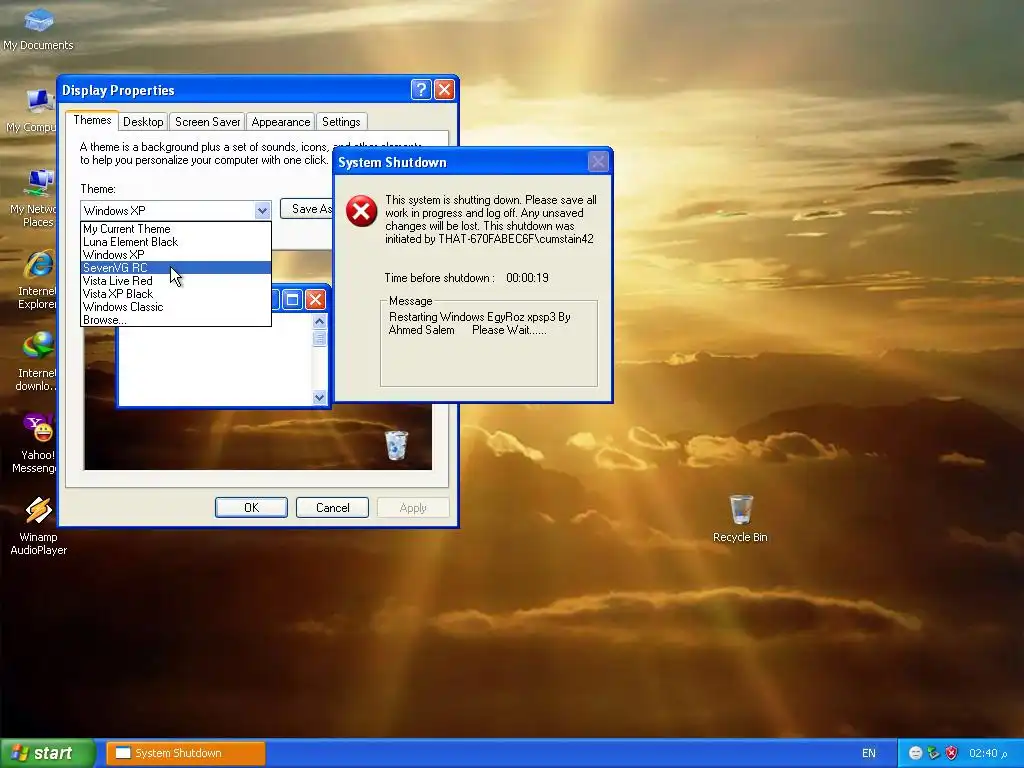Click Cancel in Display Properties
Image resolution: width=1024 pixels, height=768 pixels.
coord(332,507)
